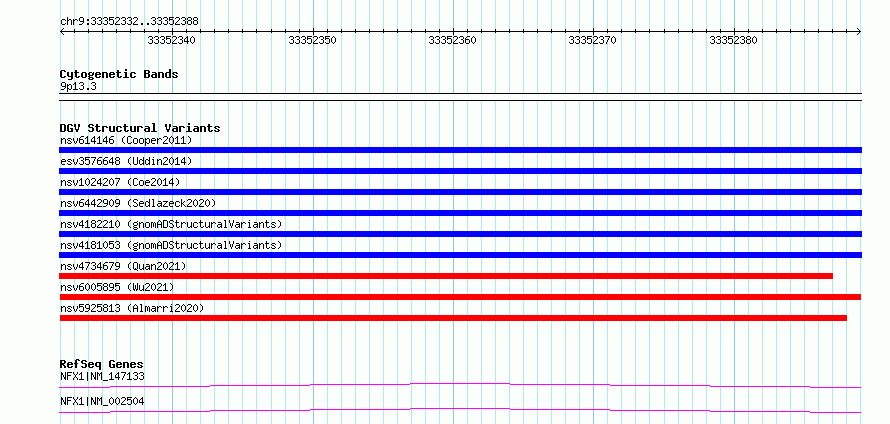Click ruler position 33352380

pos(733,40)
